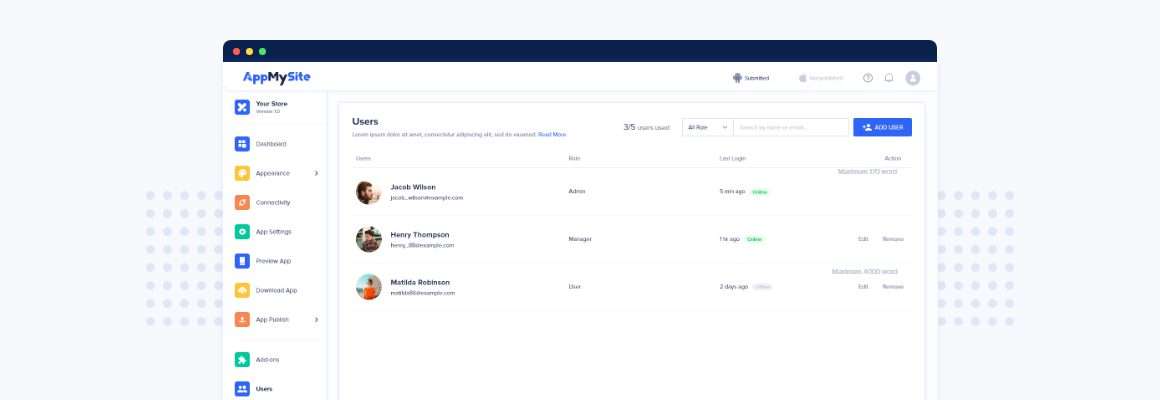
Task: Select the Download App menu item
Action: pos(277,291)
